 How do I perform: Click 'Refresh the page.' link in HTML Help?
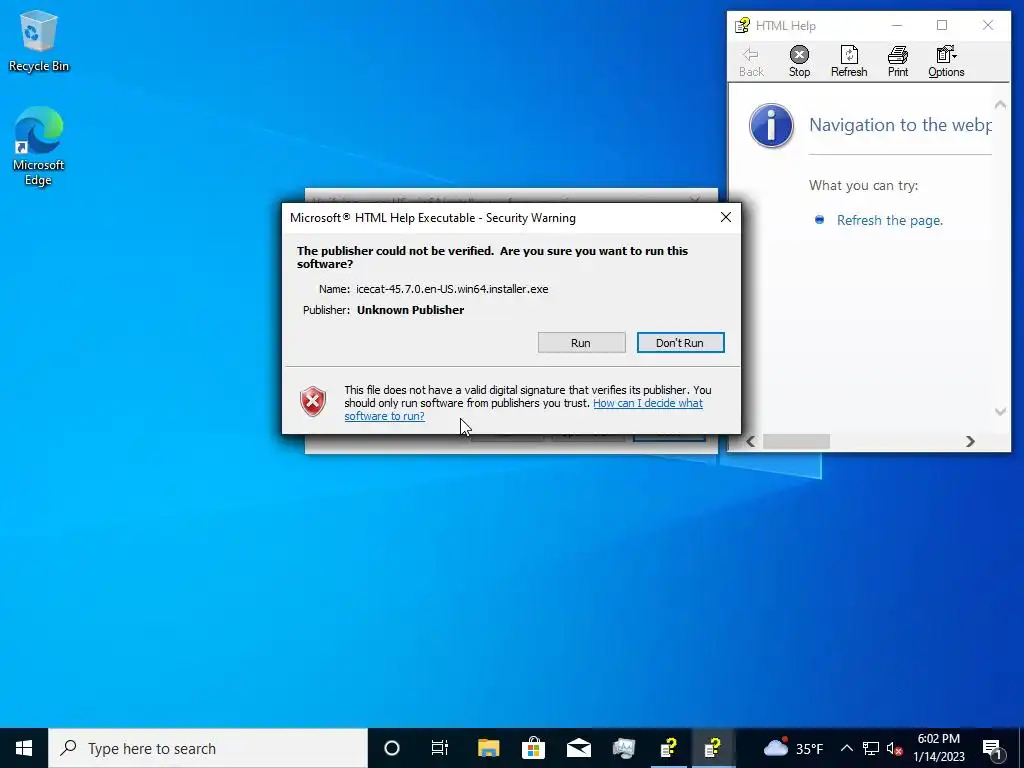(x=889, y=221)
